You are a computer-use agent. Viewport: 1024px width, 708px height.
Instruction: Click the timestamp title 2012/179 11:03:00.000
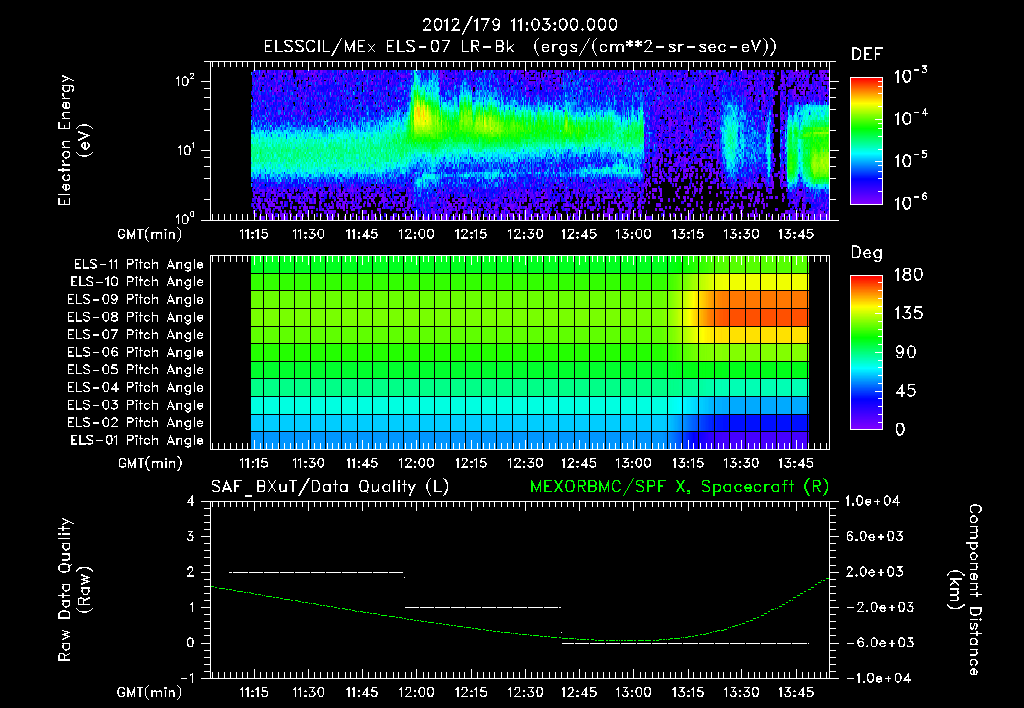[x=520, y=25]
